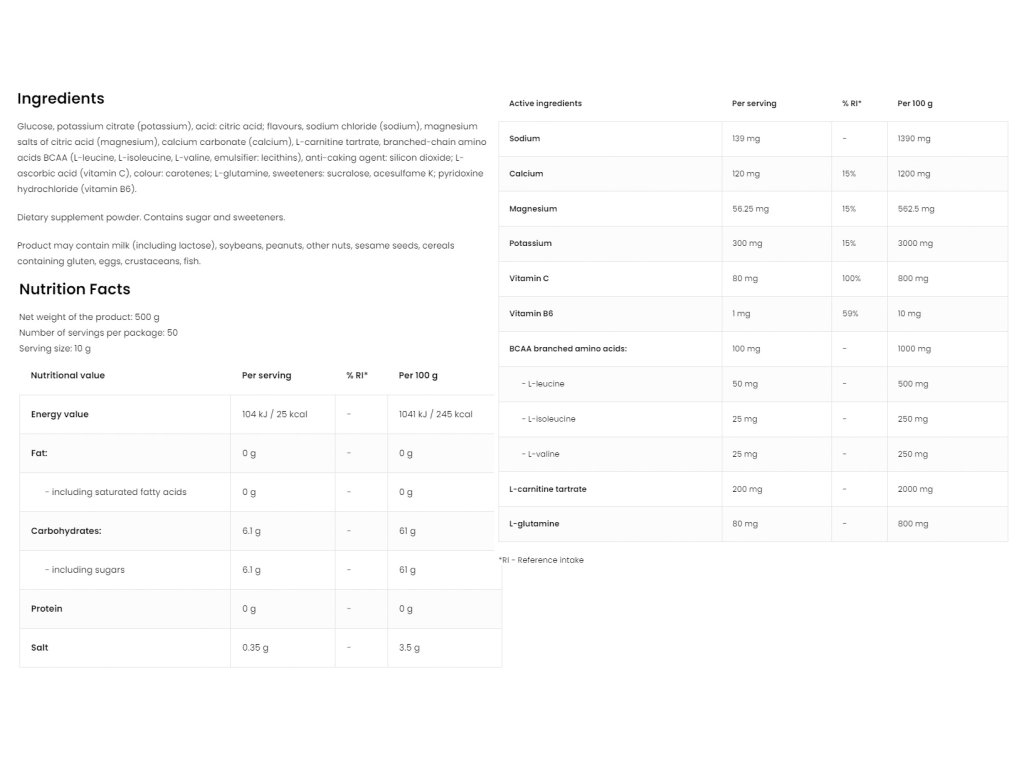Click the Energy value row label
Viewport: 1024px width, 768px height.
click(60, 414)
